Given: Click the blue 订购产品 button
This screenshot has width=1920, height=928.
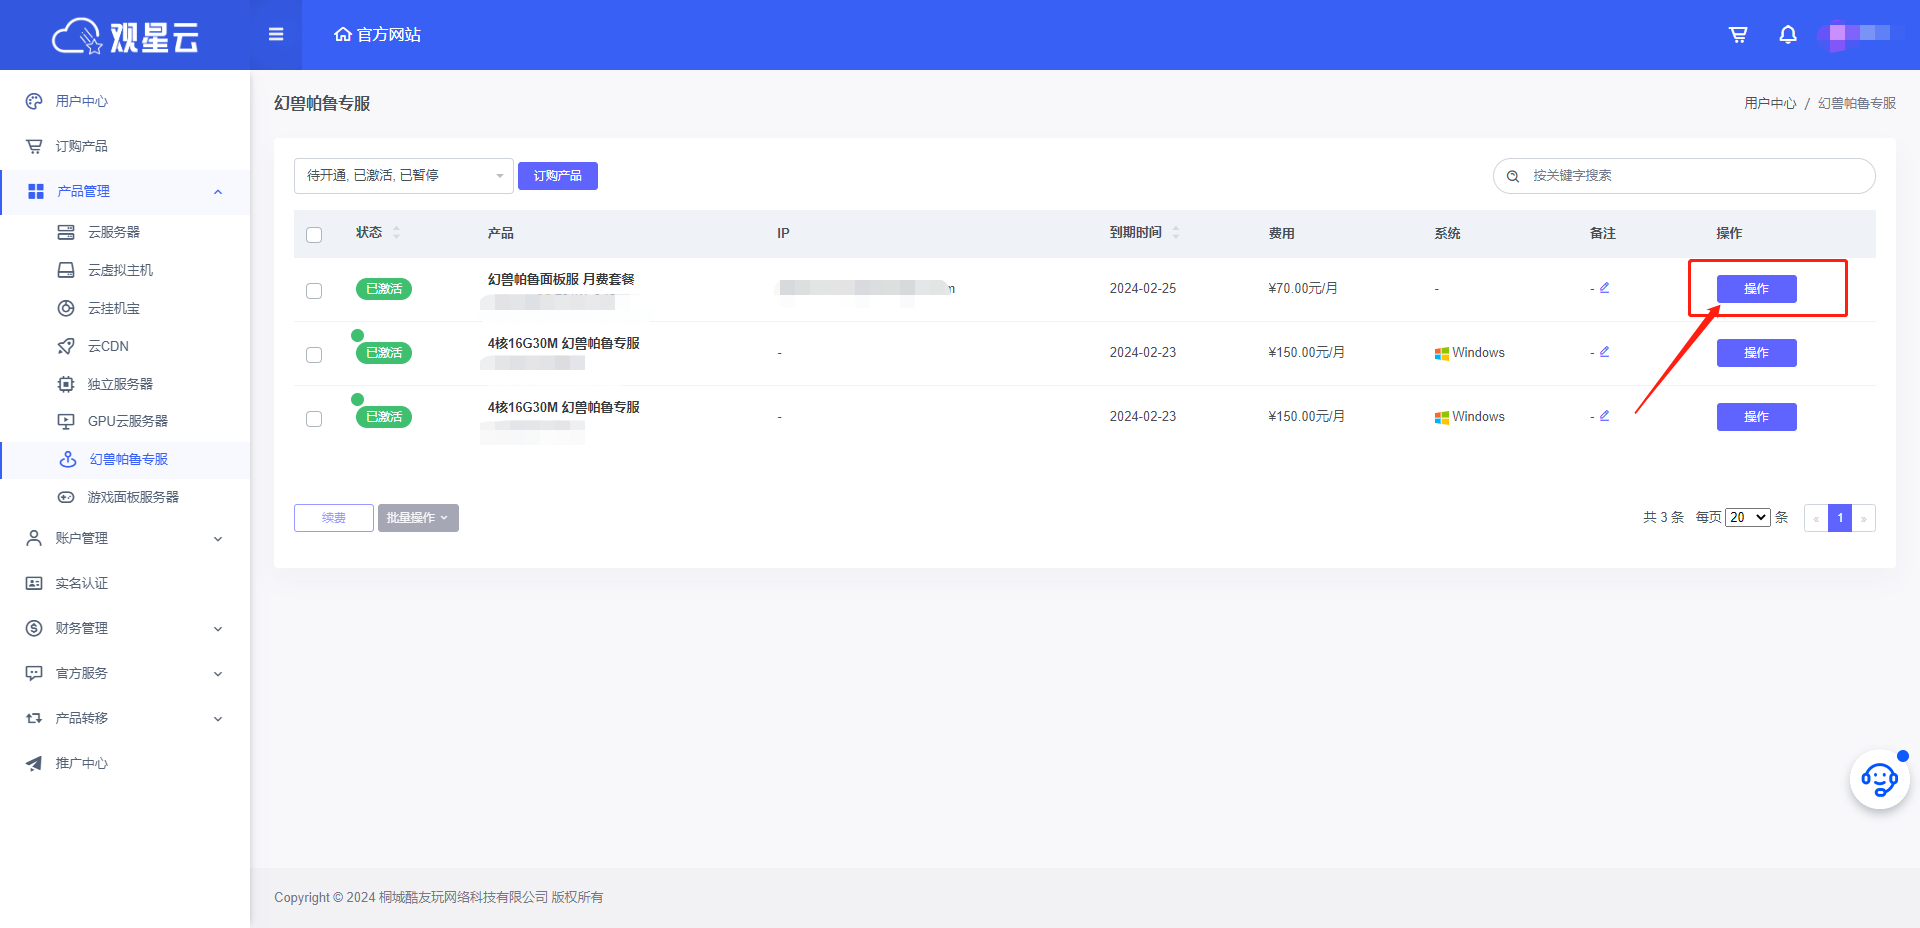Looking at the screenshot, I should tap(558, 176).
